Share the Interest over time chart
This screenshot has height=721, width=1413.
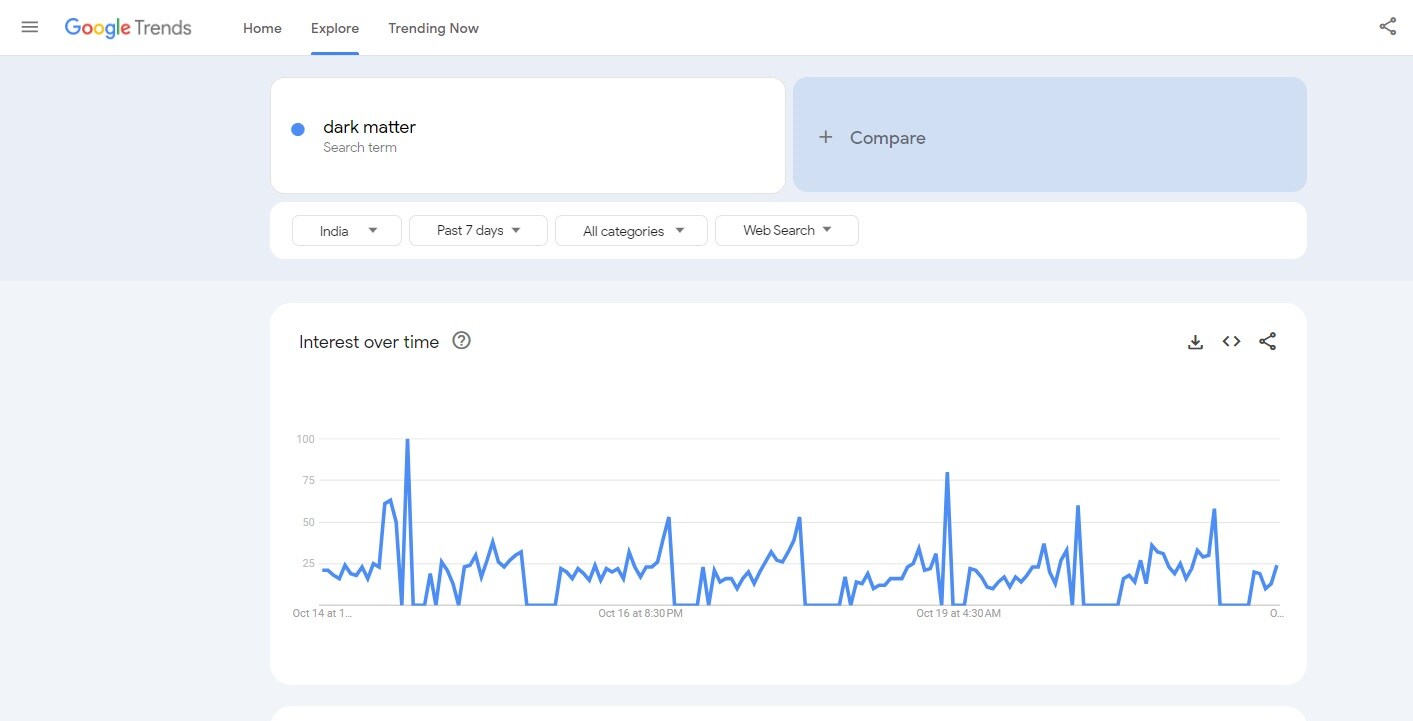[x=1267, y=342]
